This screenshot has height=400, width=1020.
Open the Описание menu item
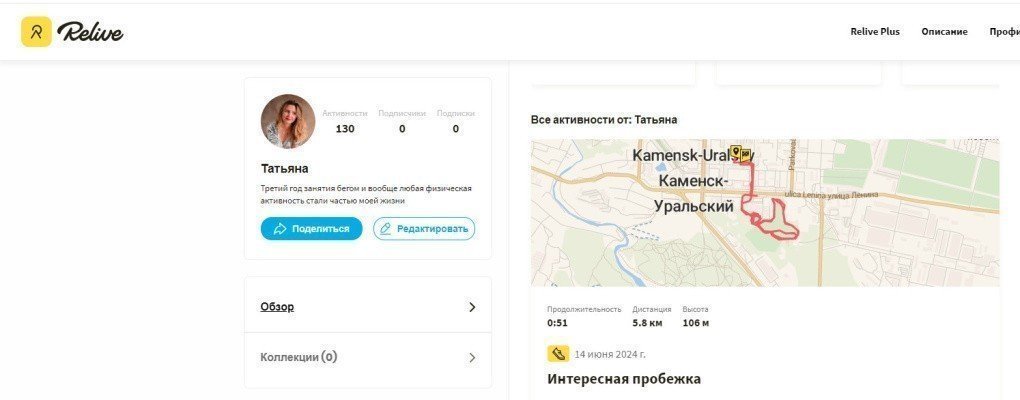coord(945,31)
